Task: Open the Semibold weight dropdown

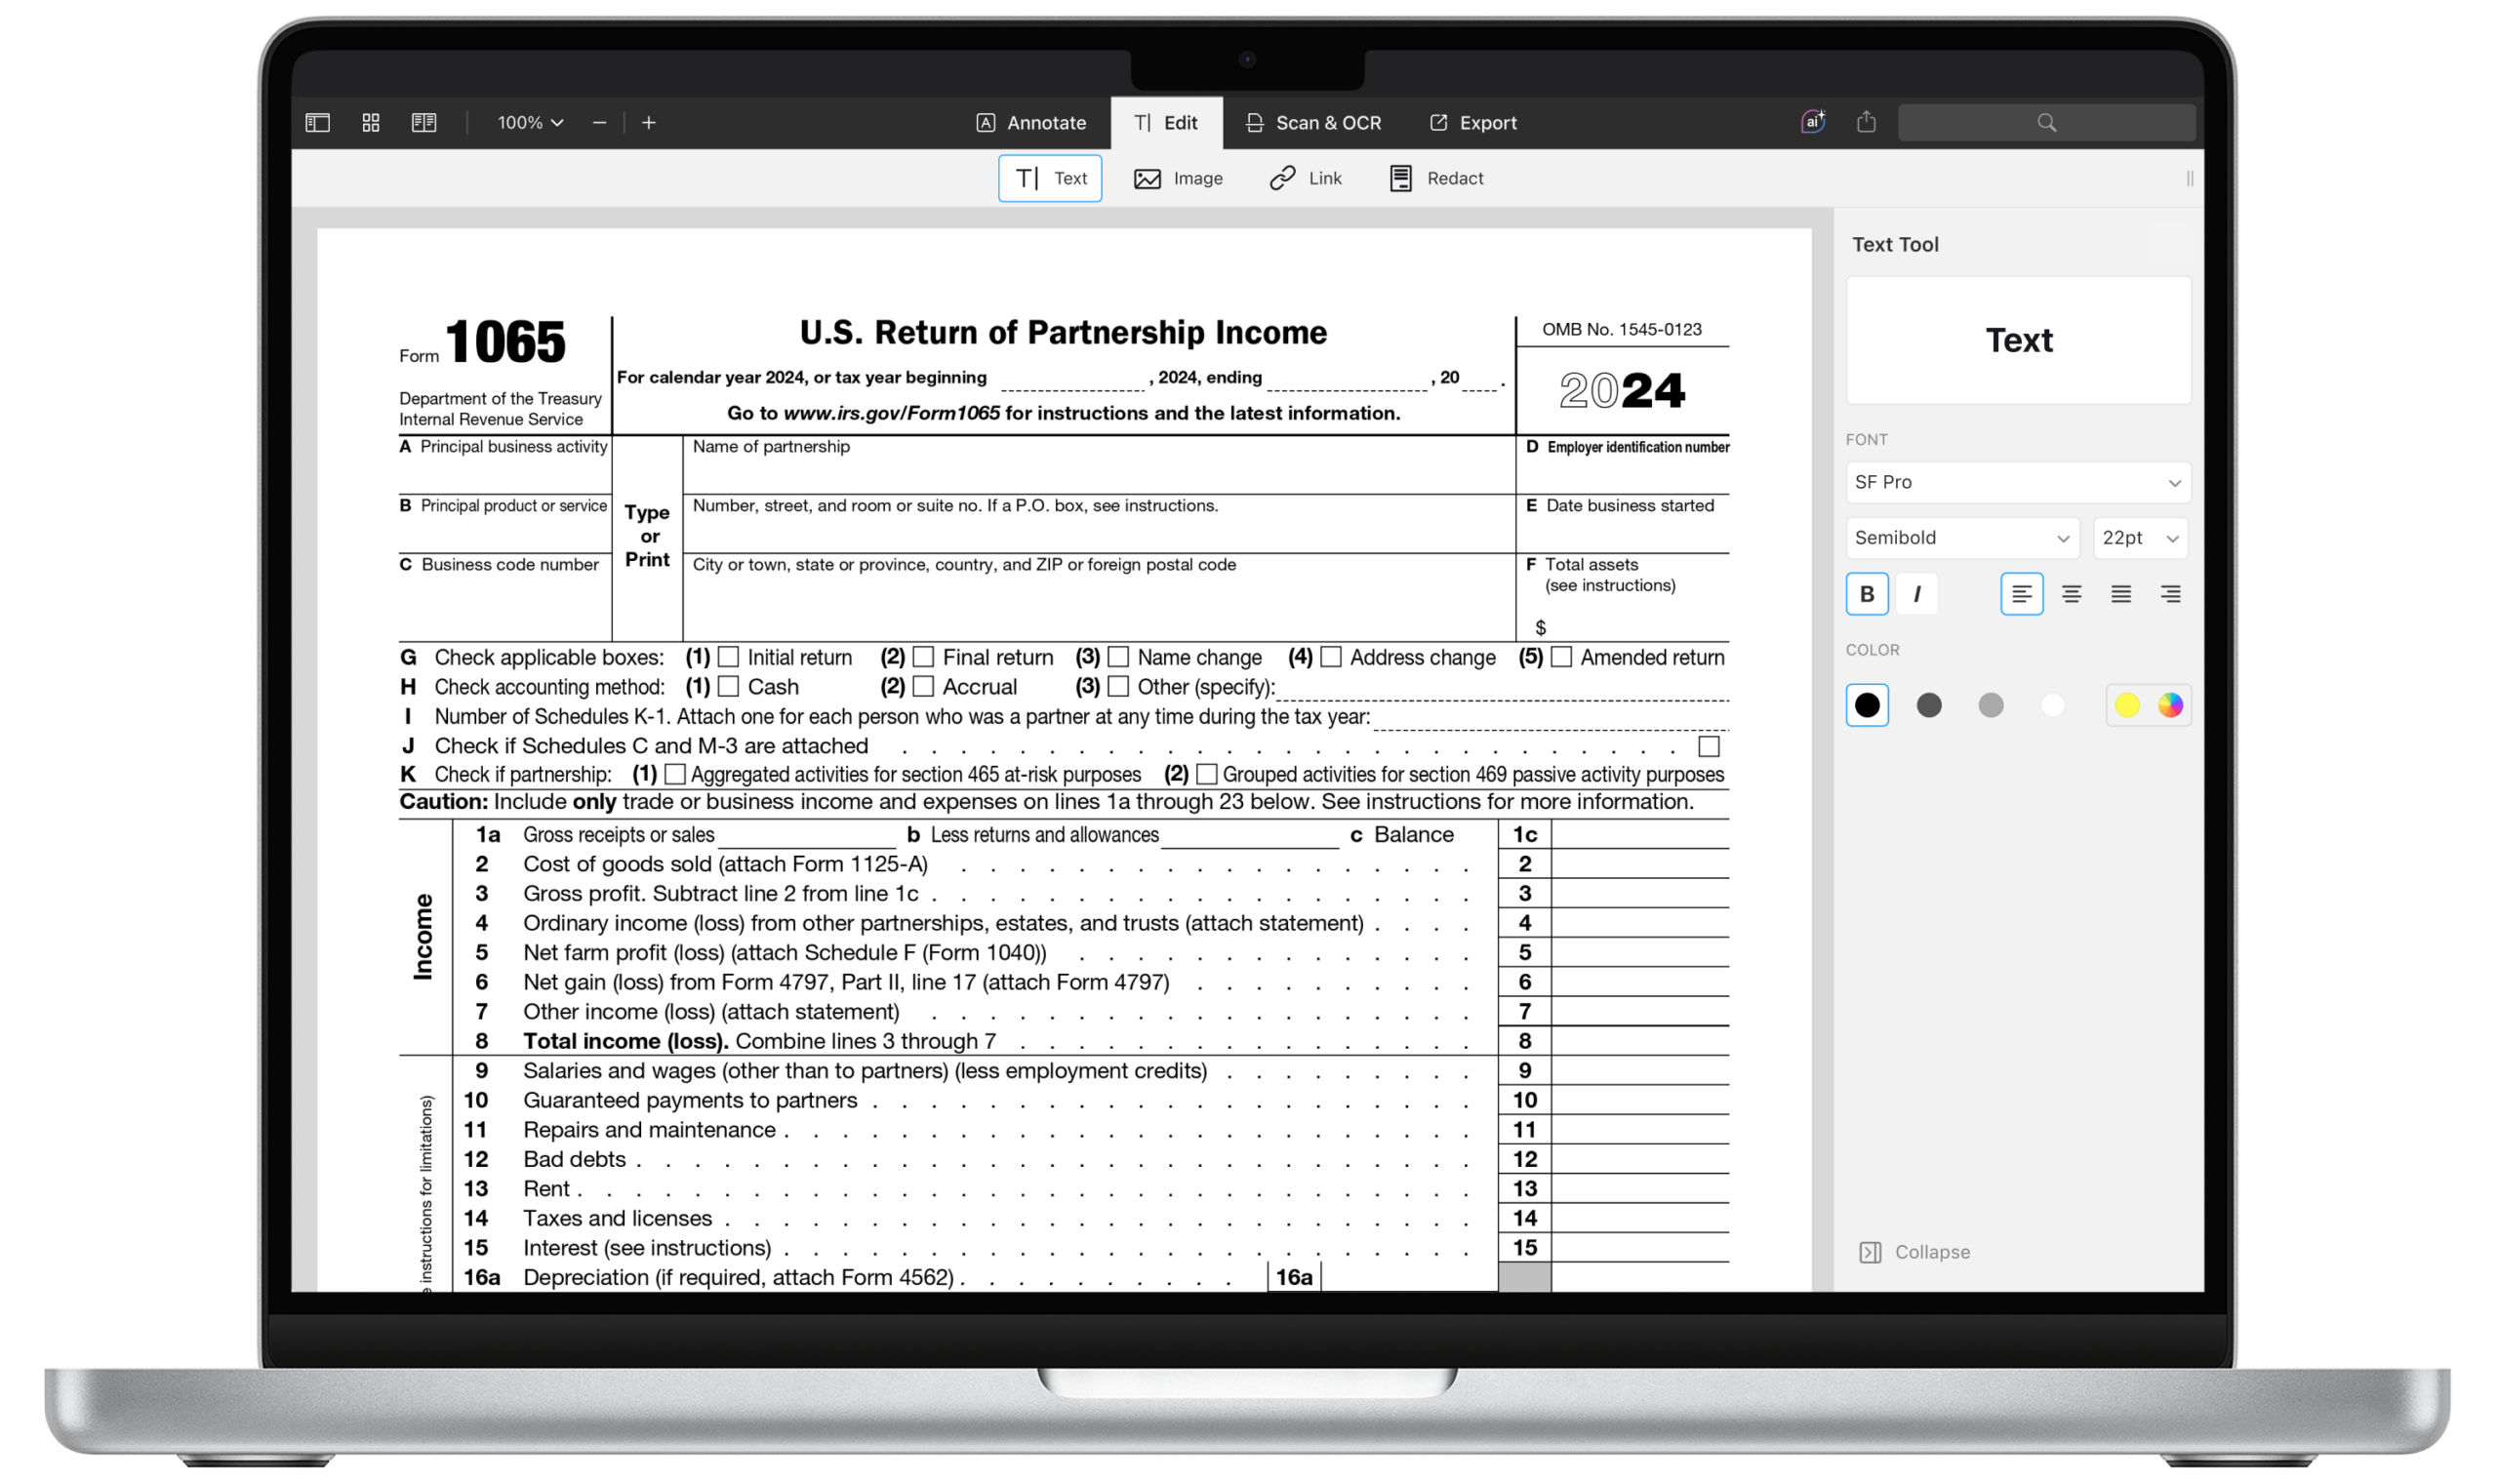Action: pos(1962,538)
